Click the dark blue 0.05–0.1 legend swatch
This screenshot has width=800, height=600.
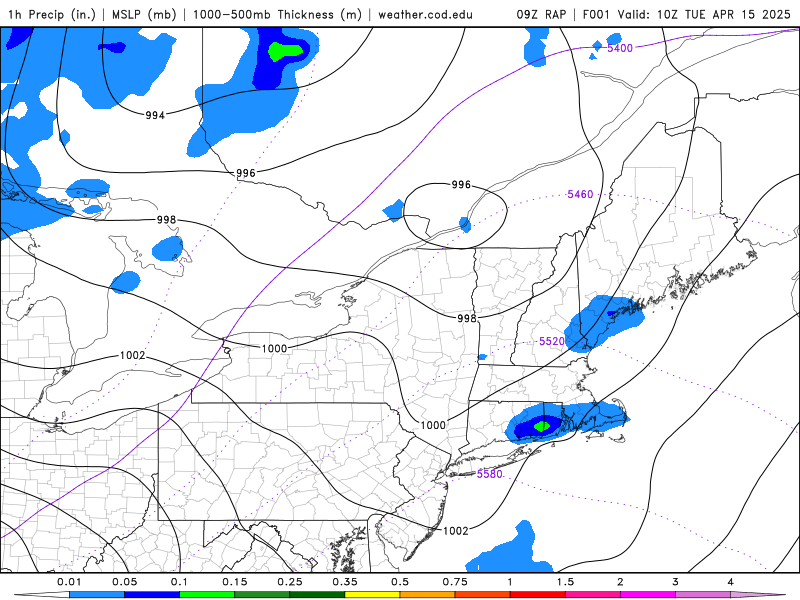coord(152,595)
